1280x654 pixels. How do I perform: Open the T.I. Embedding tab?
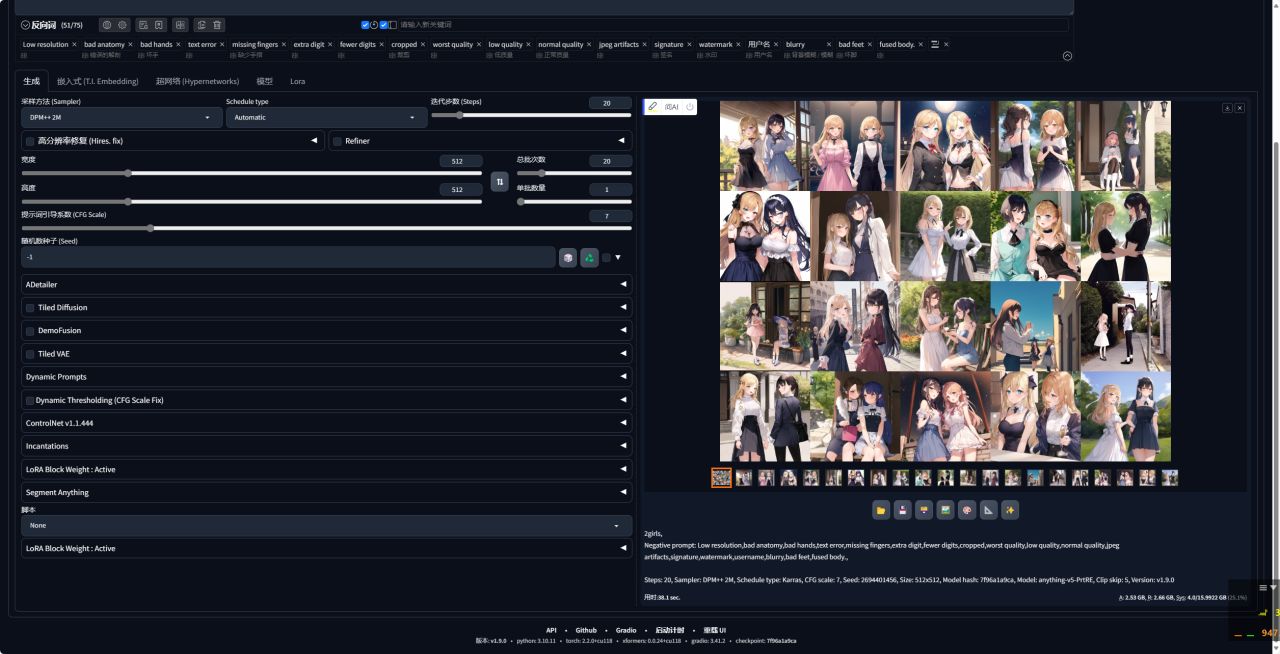tap(97, 81)
